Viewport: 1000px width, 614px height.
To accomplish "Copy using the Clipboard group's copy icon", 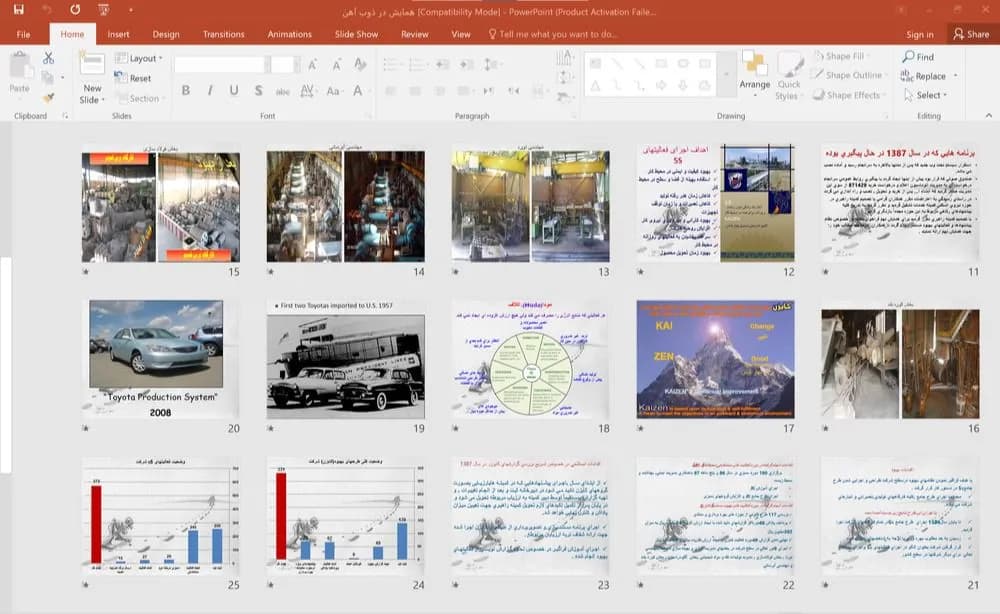I will (47, 78).
